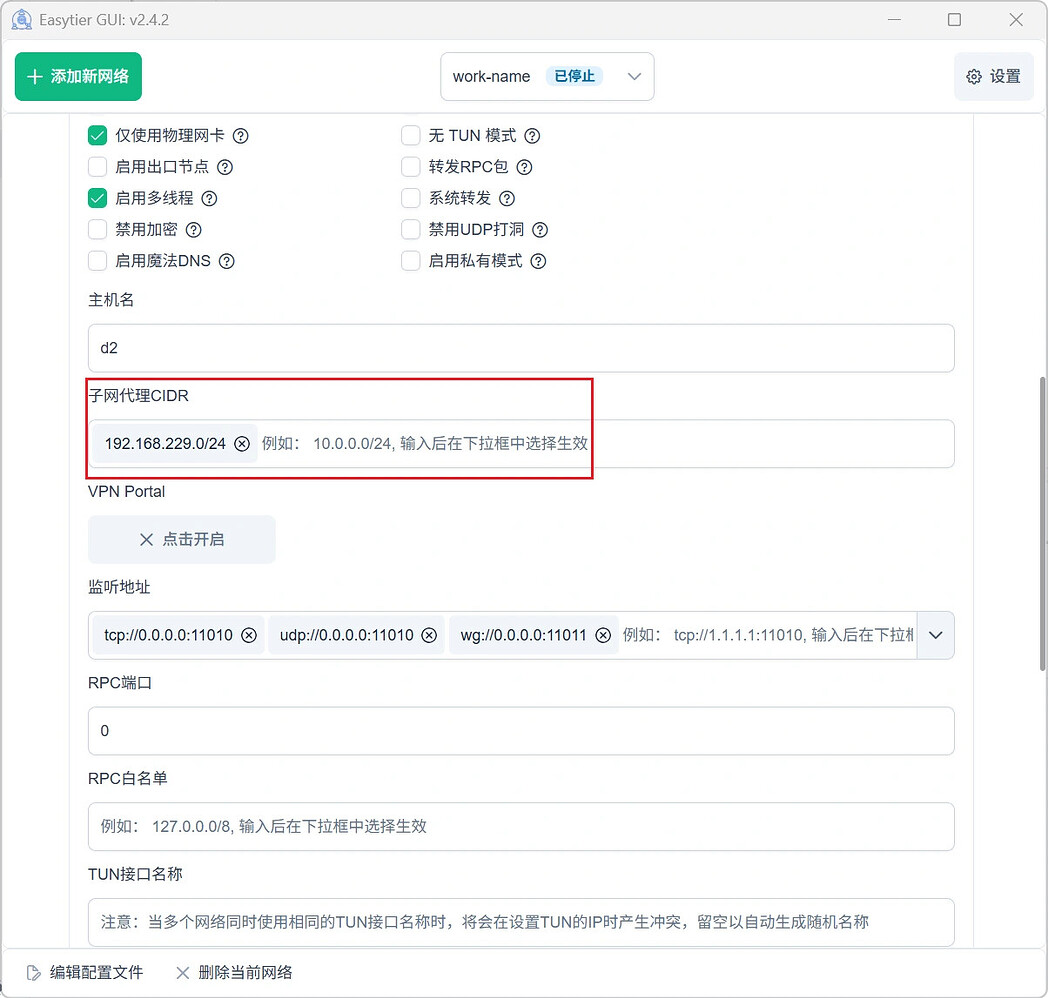This screenshot has height=998, width=1048.
Task: Expand the 监听地址 dropdown arrow
Action: [x=936, y=635]
